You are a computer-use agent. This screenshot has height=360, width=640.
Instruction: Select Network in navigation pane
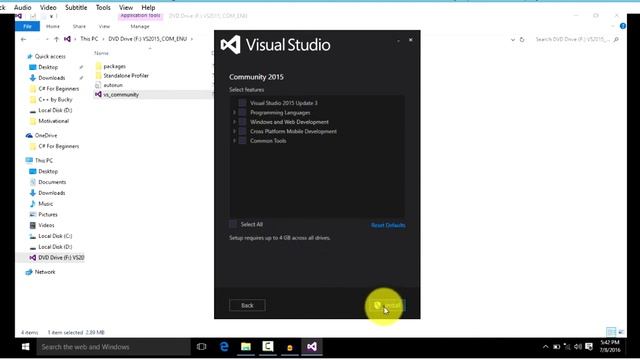(x=40, y=272)
